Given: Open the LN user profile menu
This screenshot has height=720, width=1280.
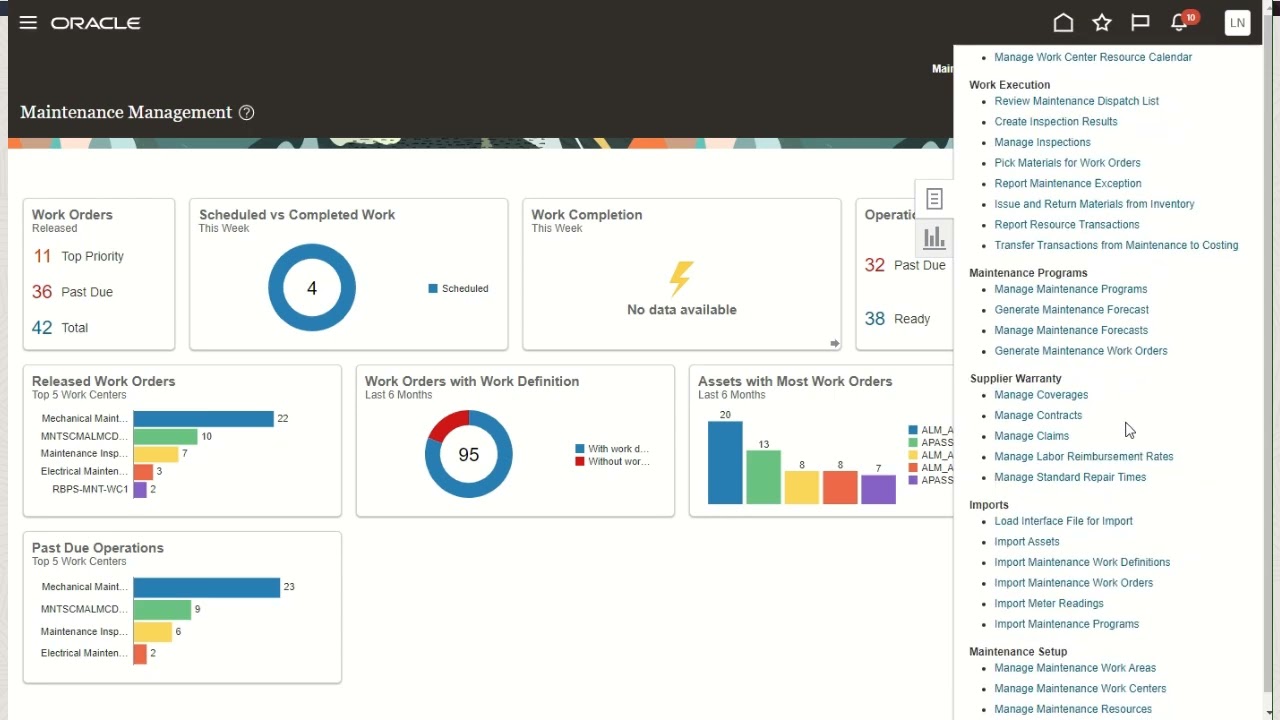Looking at the screenshot, I should pyautogui.click(x=1237, y=22).
